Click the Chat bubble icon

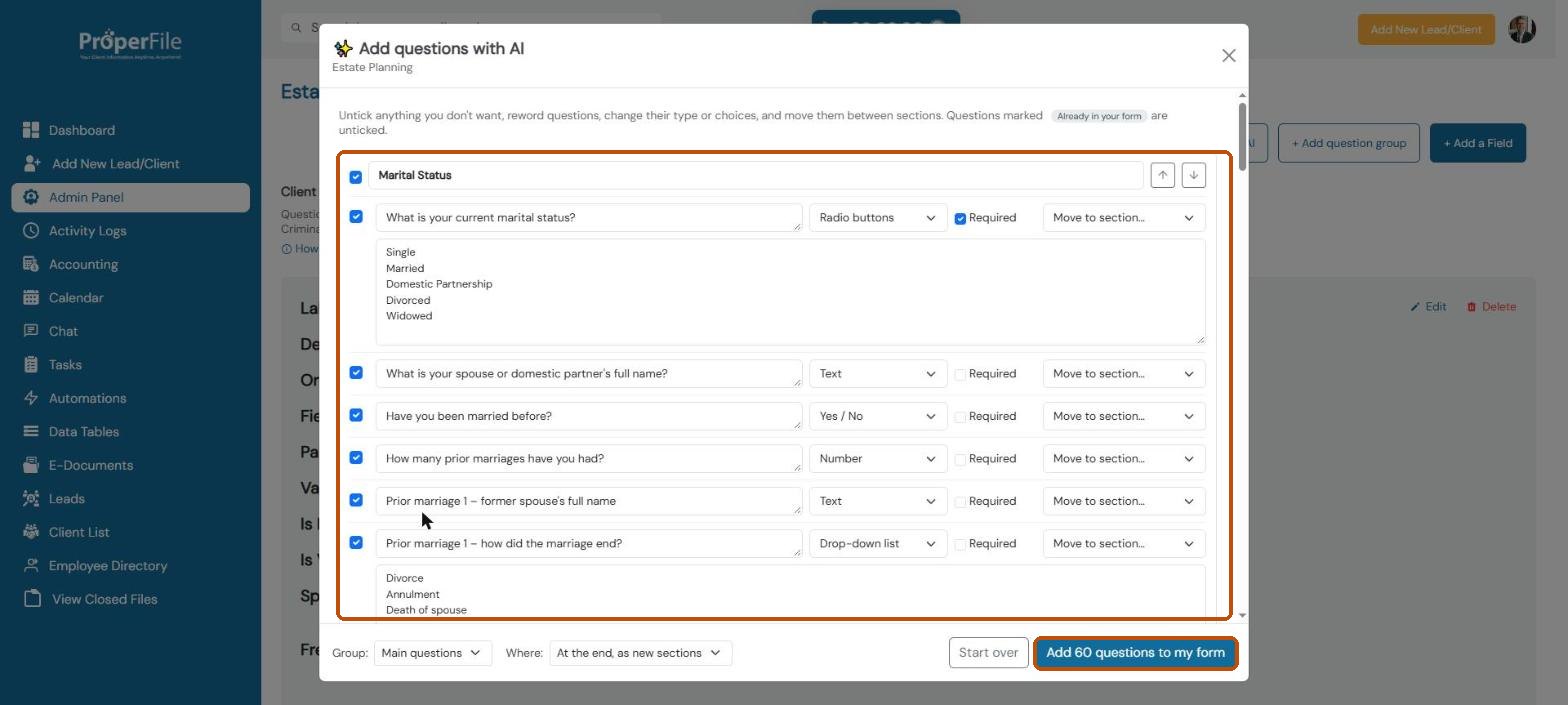click(31, 331)
